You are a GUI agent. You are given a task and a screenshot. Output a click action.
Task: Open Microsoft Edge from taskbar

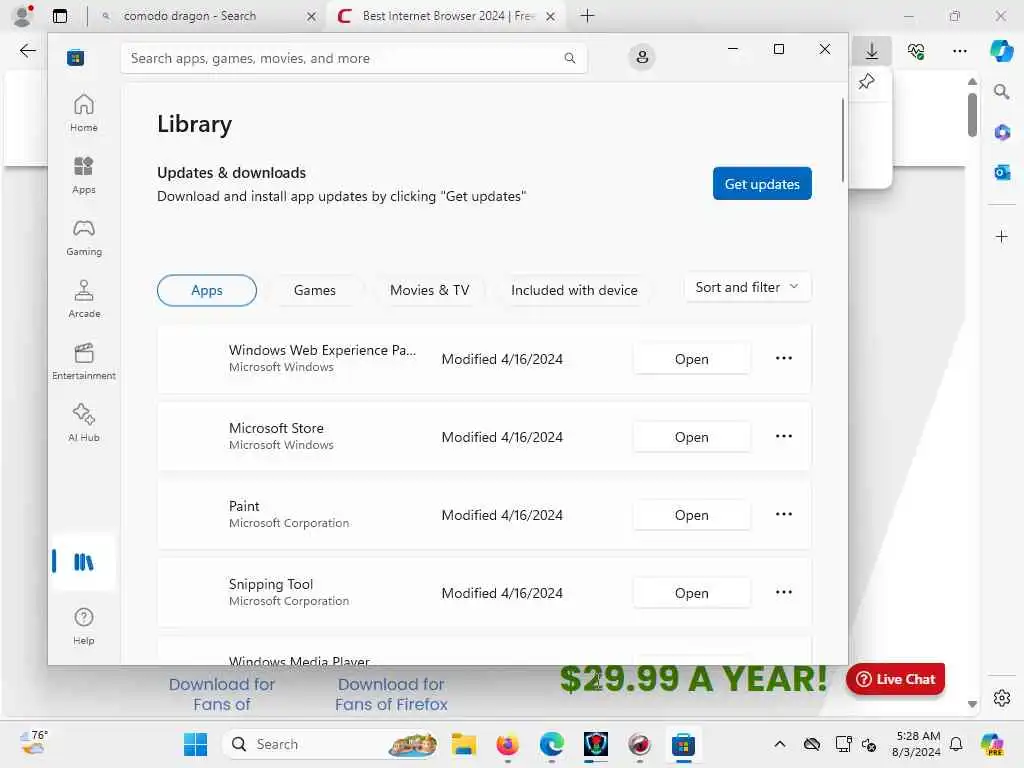point(551,744)
